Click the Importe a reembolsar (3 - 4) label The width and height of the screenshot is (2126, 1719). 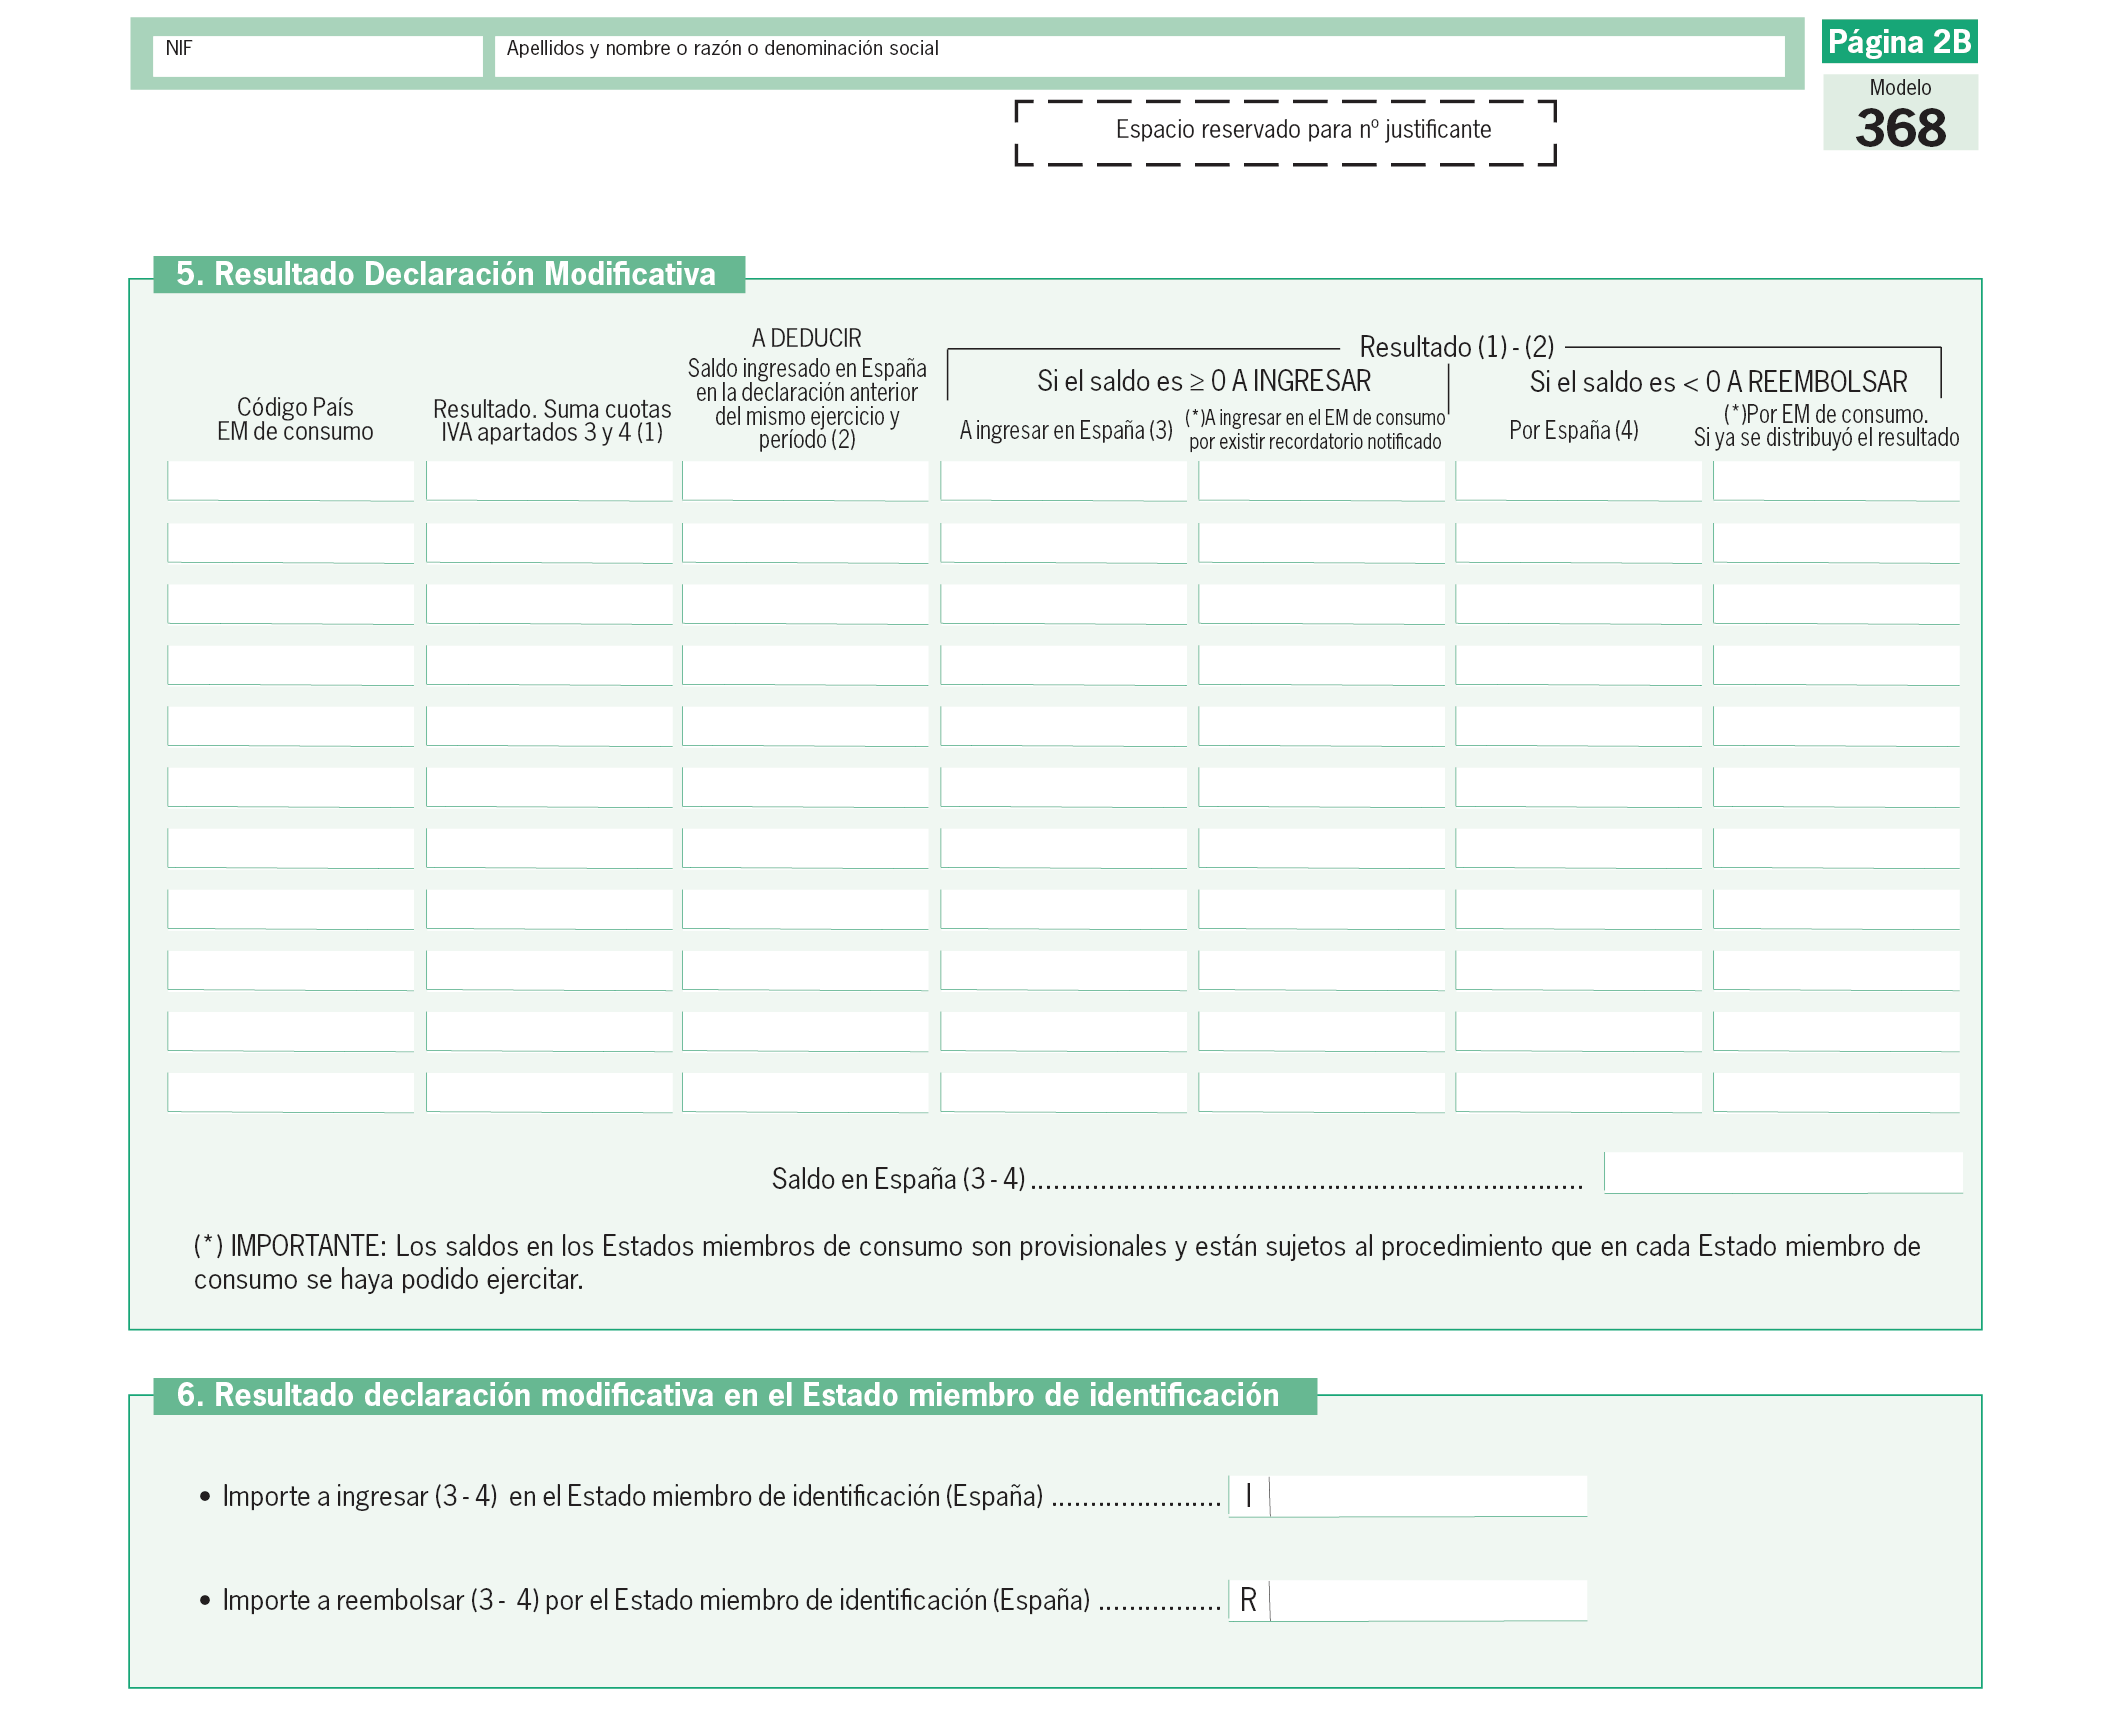656,1600
